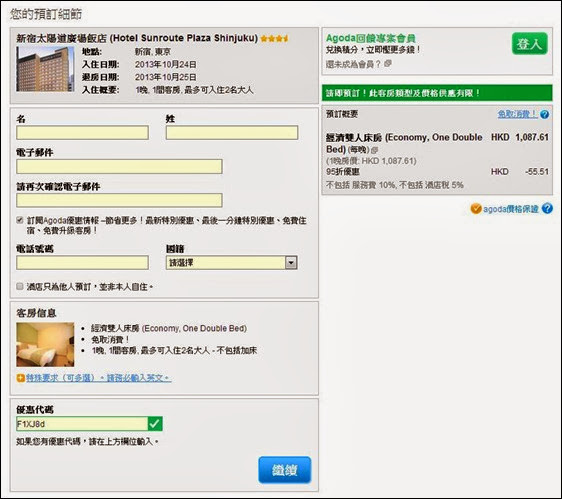Check the booking-for-someone-else checkbox
Image resolution: width=562 pixels, height=499 pixels.
tap(20, 286)
